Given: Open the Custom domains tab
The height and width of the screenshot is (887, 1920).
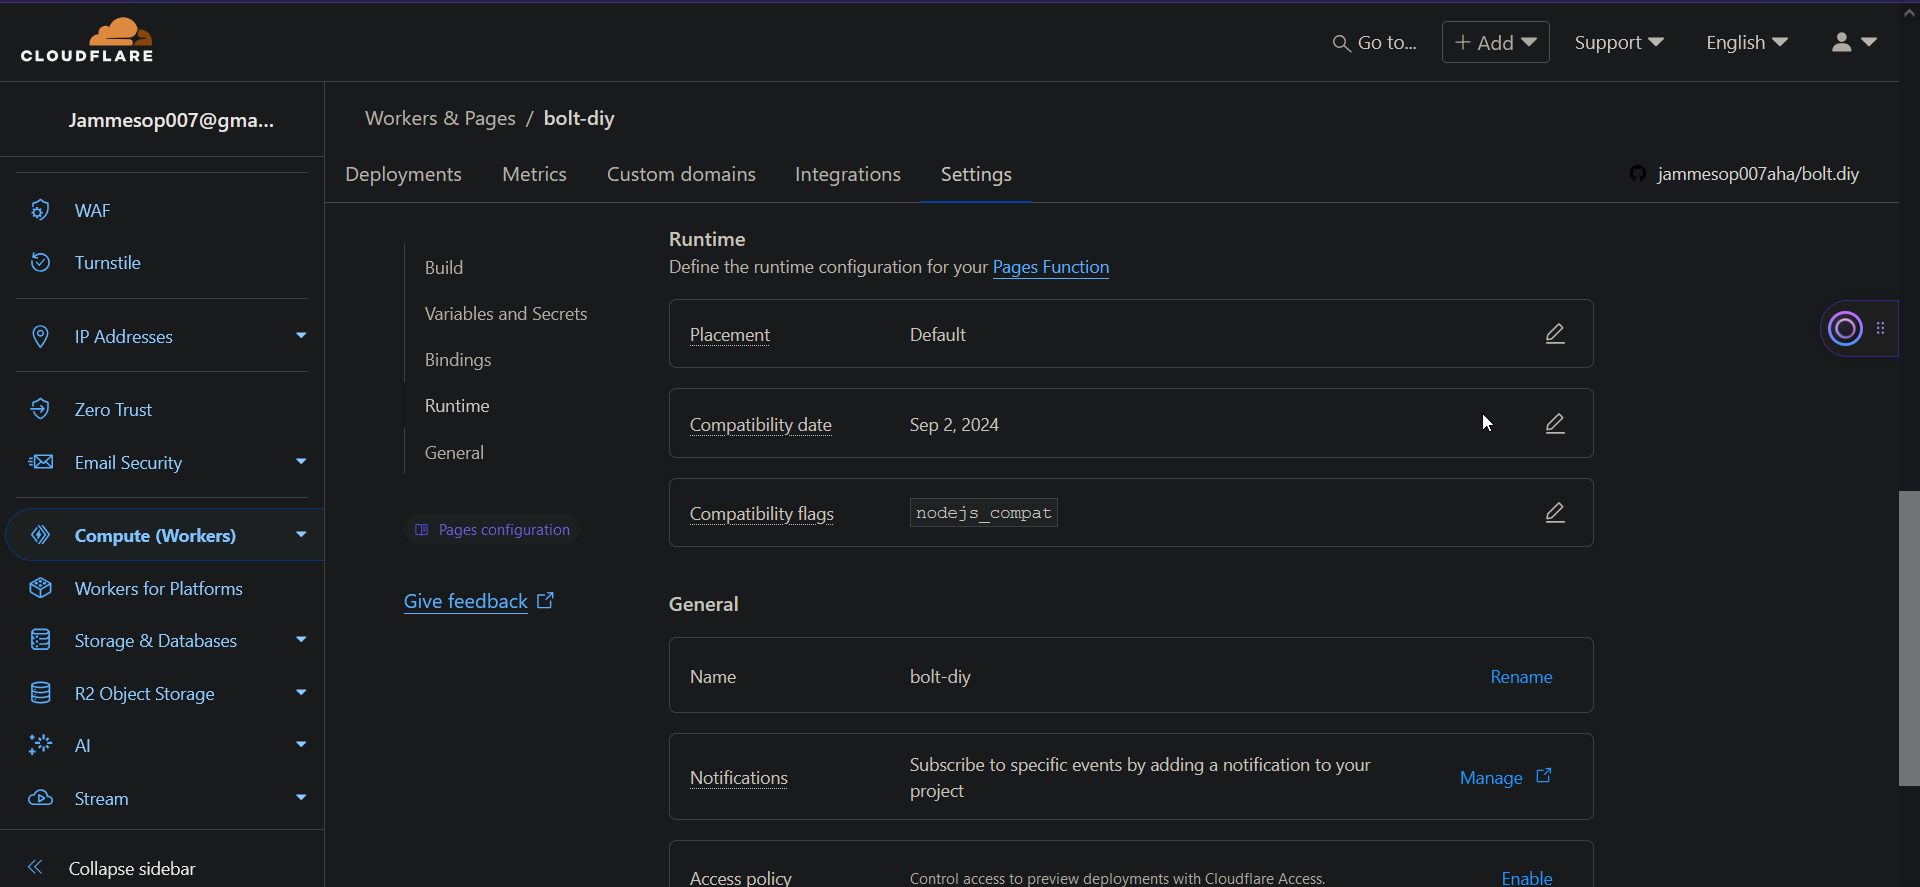Looking at the screenshot, I should coord(681,174).
